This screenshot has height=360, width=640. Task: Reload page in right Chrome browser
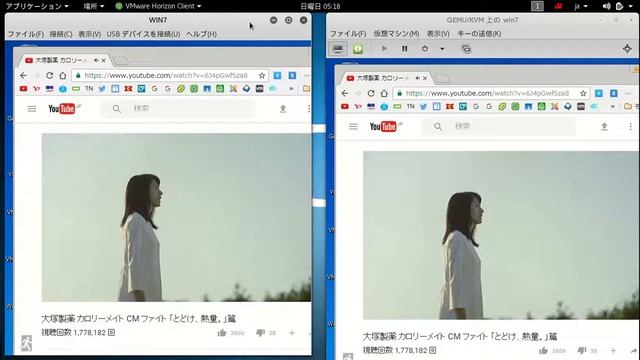pyautogui.click(x=371, y=93)
